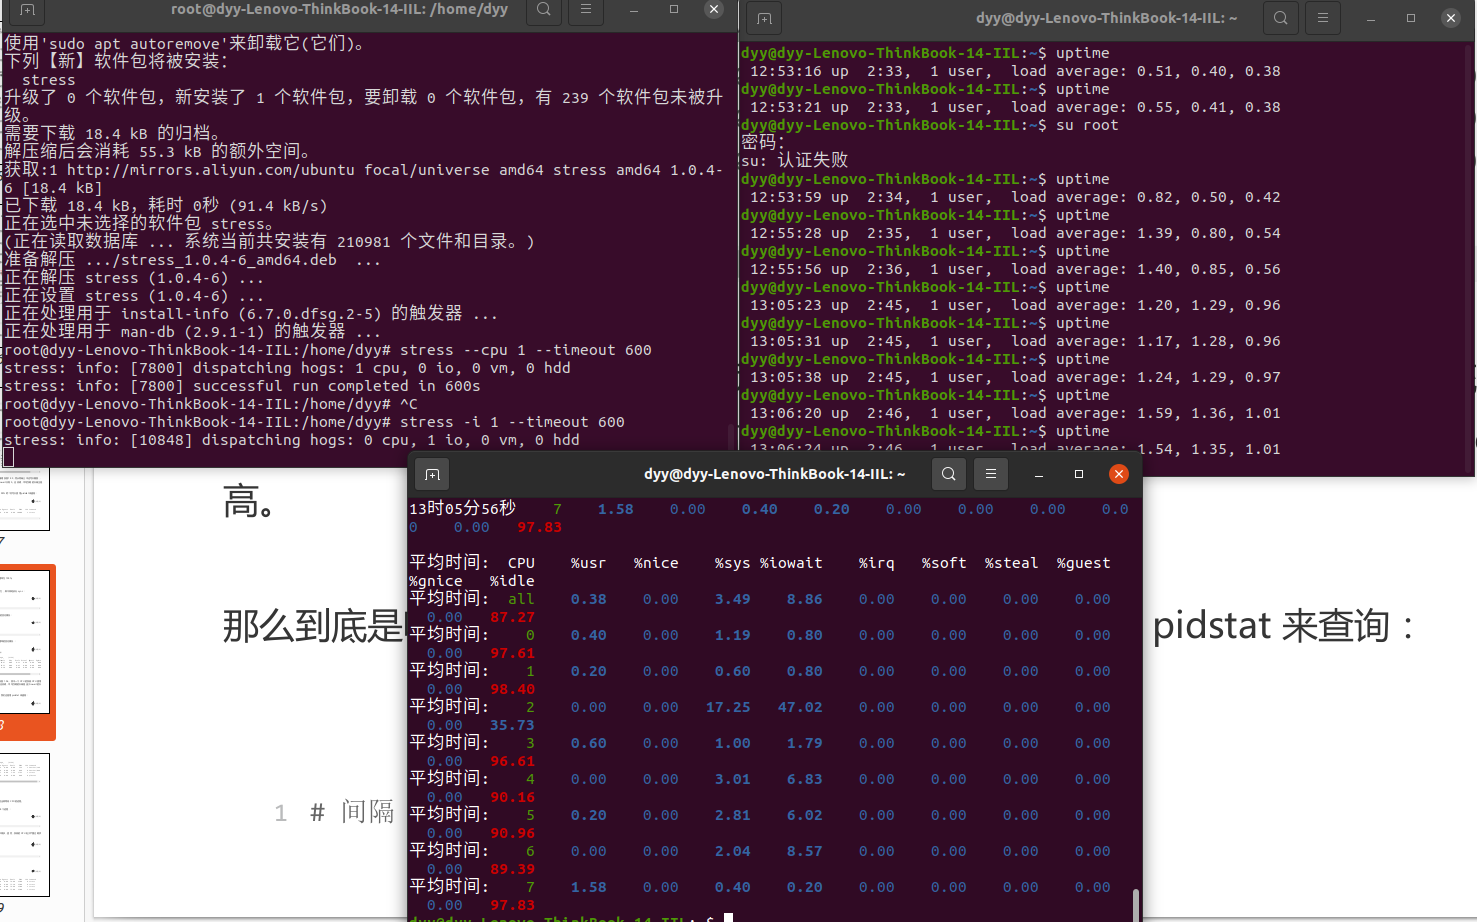Viewport: 1477px width, 922px height.
Task: Click the %steal column header
Action: coord(1012,563)
